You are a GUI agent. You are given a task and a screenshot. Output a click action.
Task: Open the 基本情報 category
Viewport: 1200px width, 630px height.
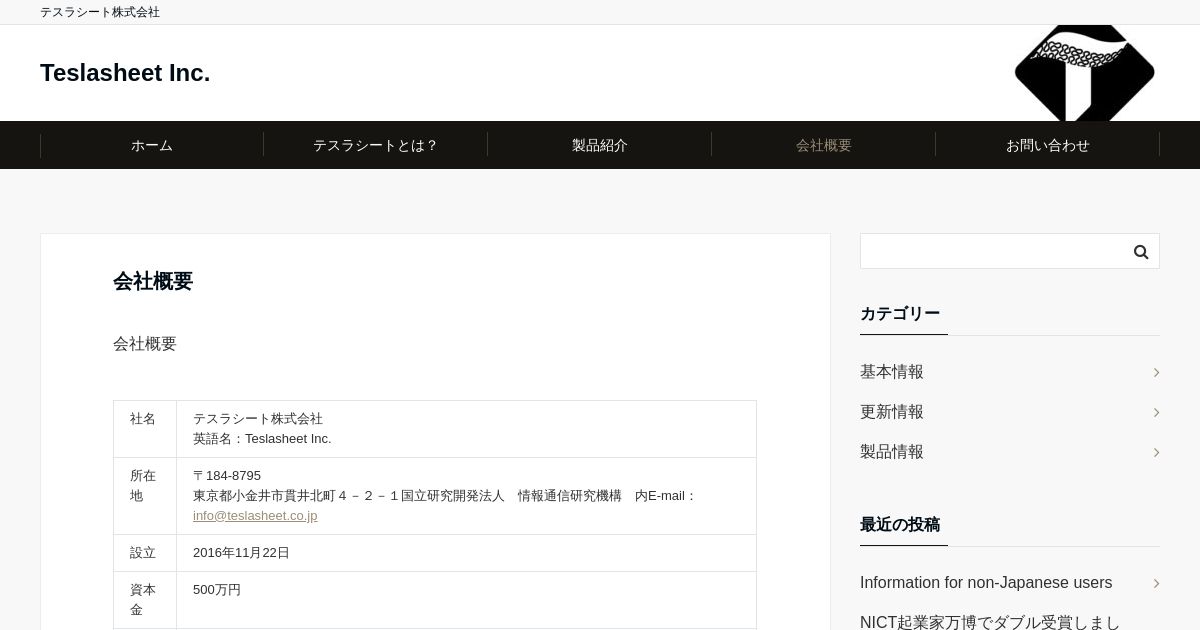[x=892, y=372]
